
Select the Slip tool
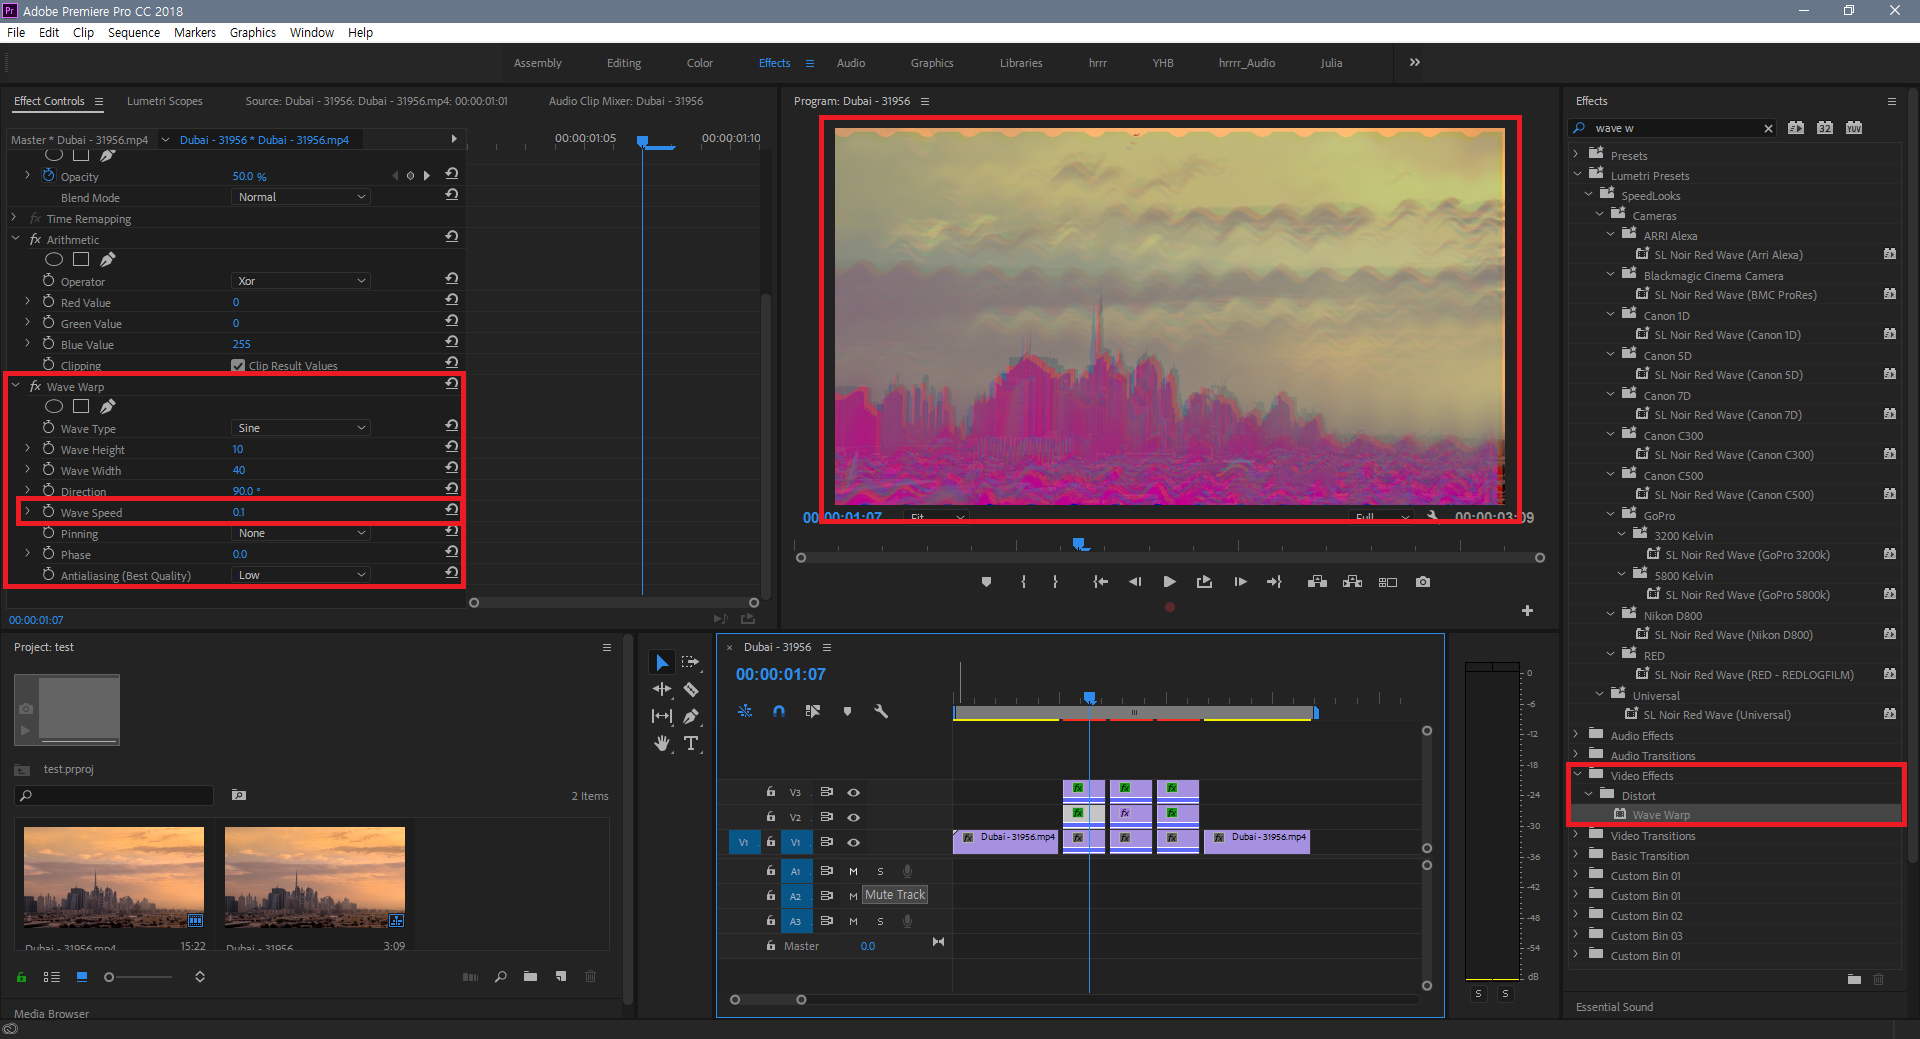tap(661, 716)
